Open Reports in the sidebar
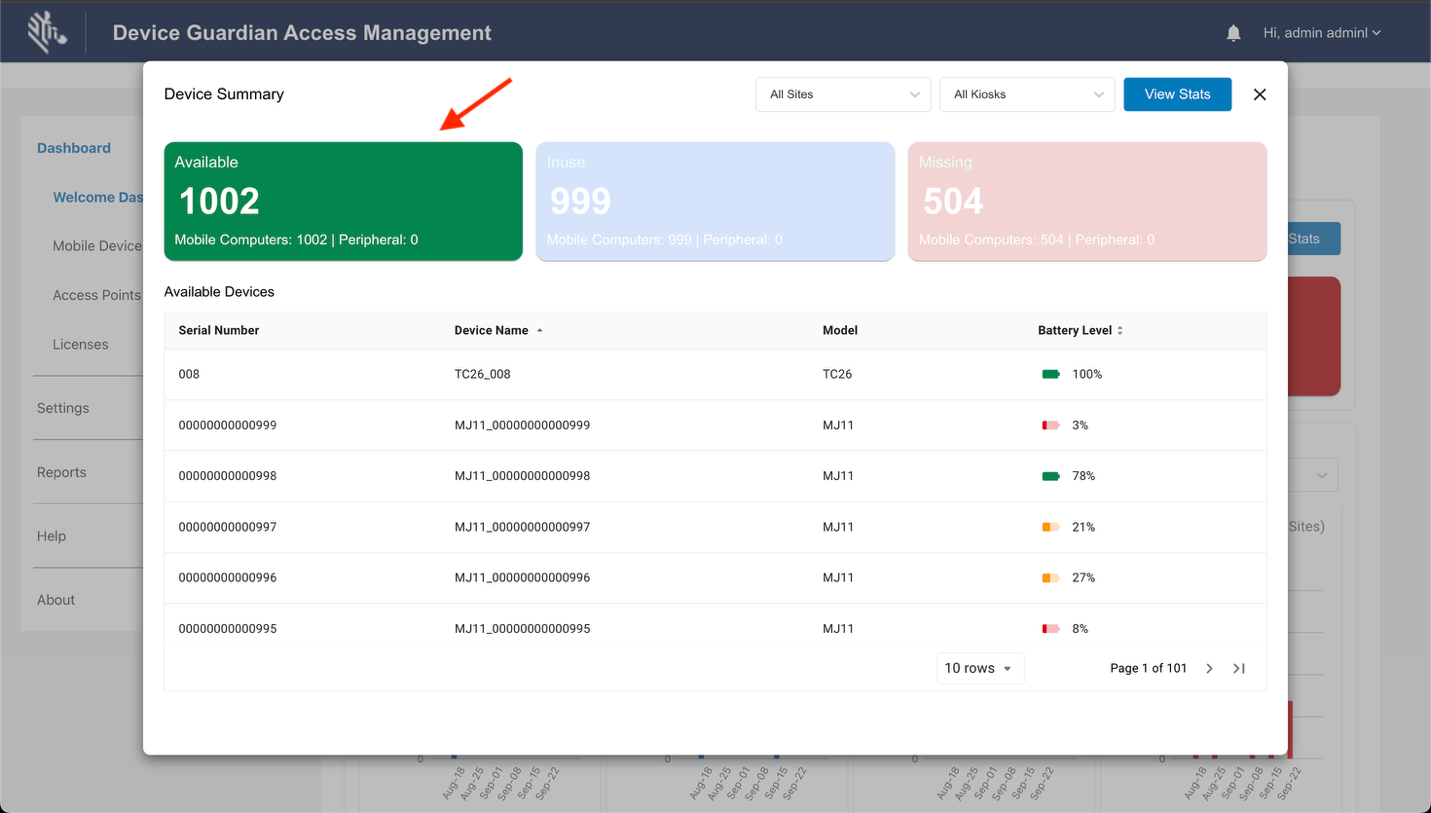Screen dimensions: 1431x813 click(62, 472)
